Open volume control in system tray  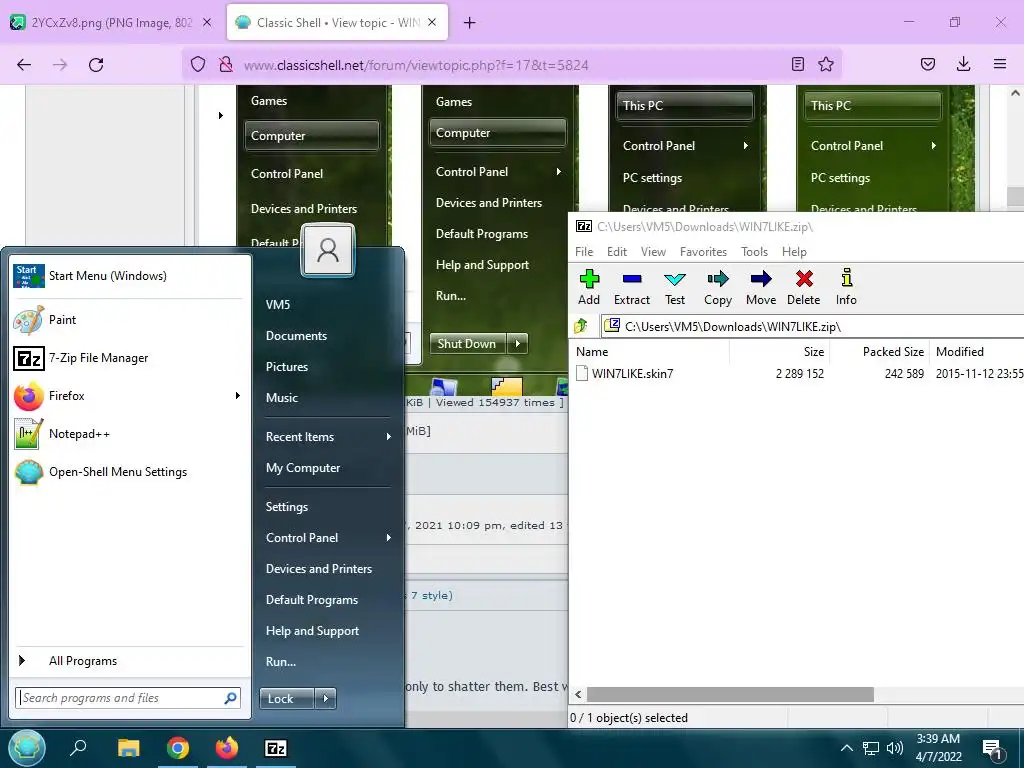pyautogui.click(x=895, y=748)
